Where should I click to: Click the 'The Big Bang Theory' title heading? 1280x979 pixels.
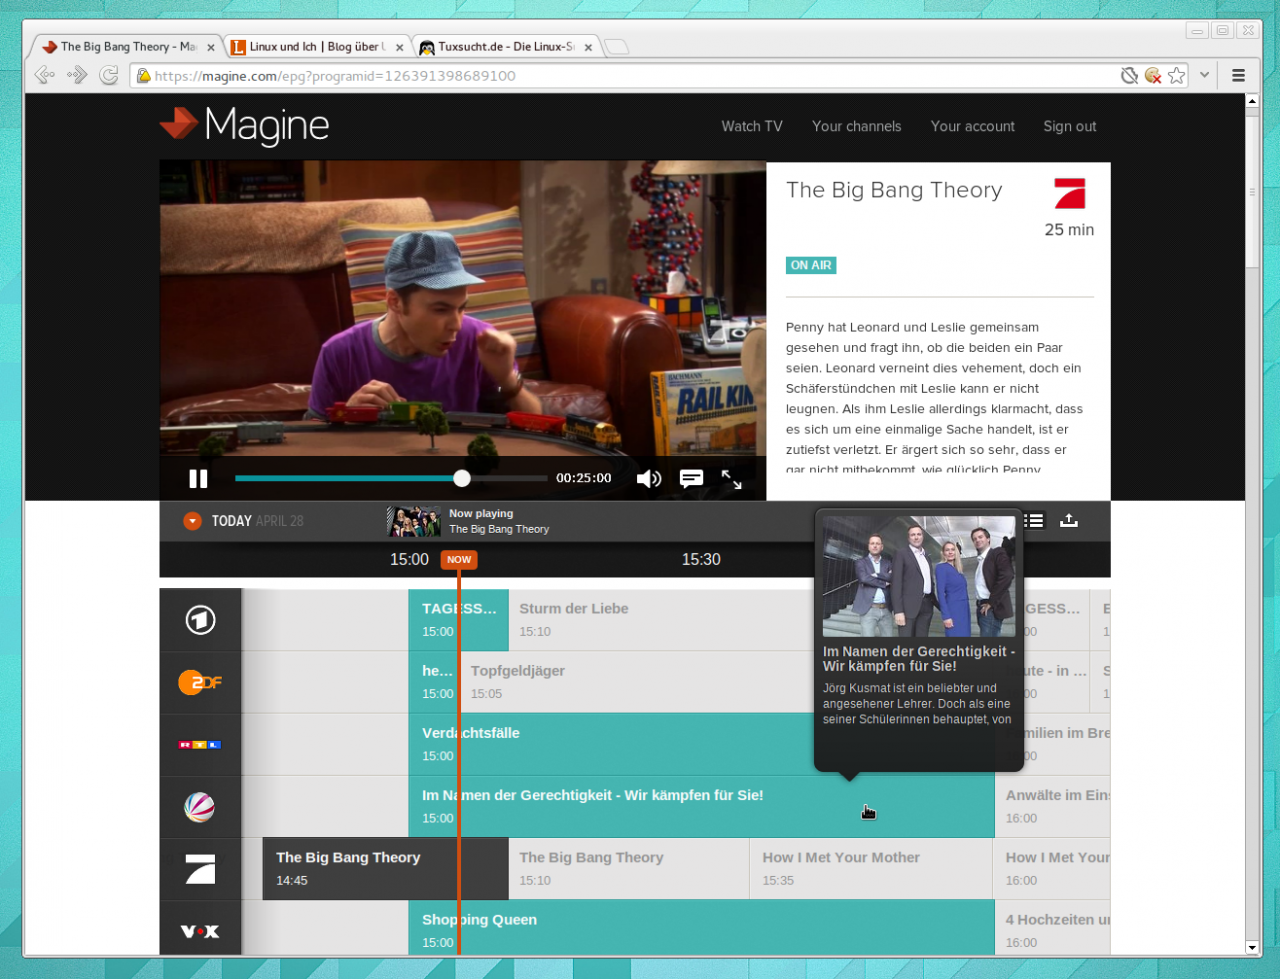(894, 190)
